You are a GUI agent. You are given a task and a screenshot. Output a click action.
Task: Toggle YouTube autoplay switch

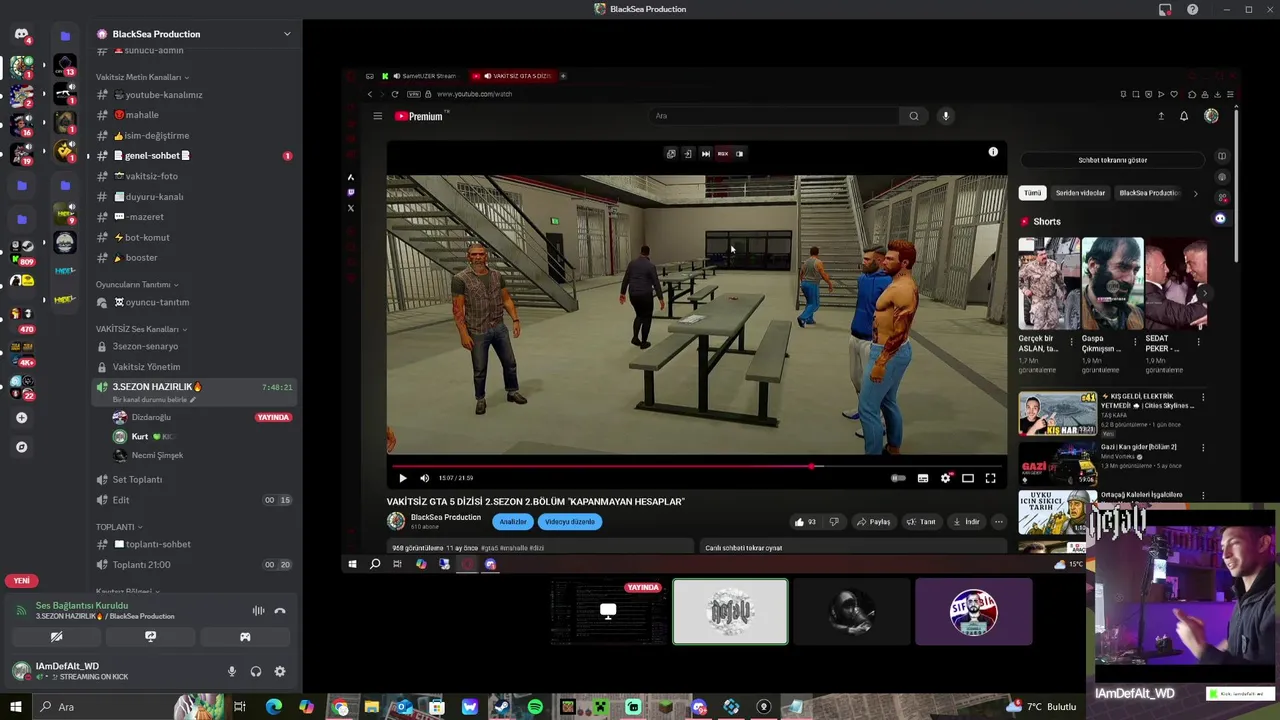[x=898, y=478]
